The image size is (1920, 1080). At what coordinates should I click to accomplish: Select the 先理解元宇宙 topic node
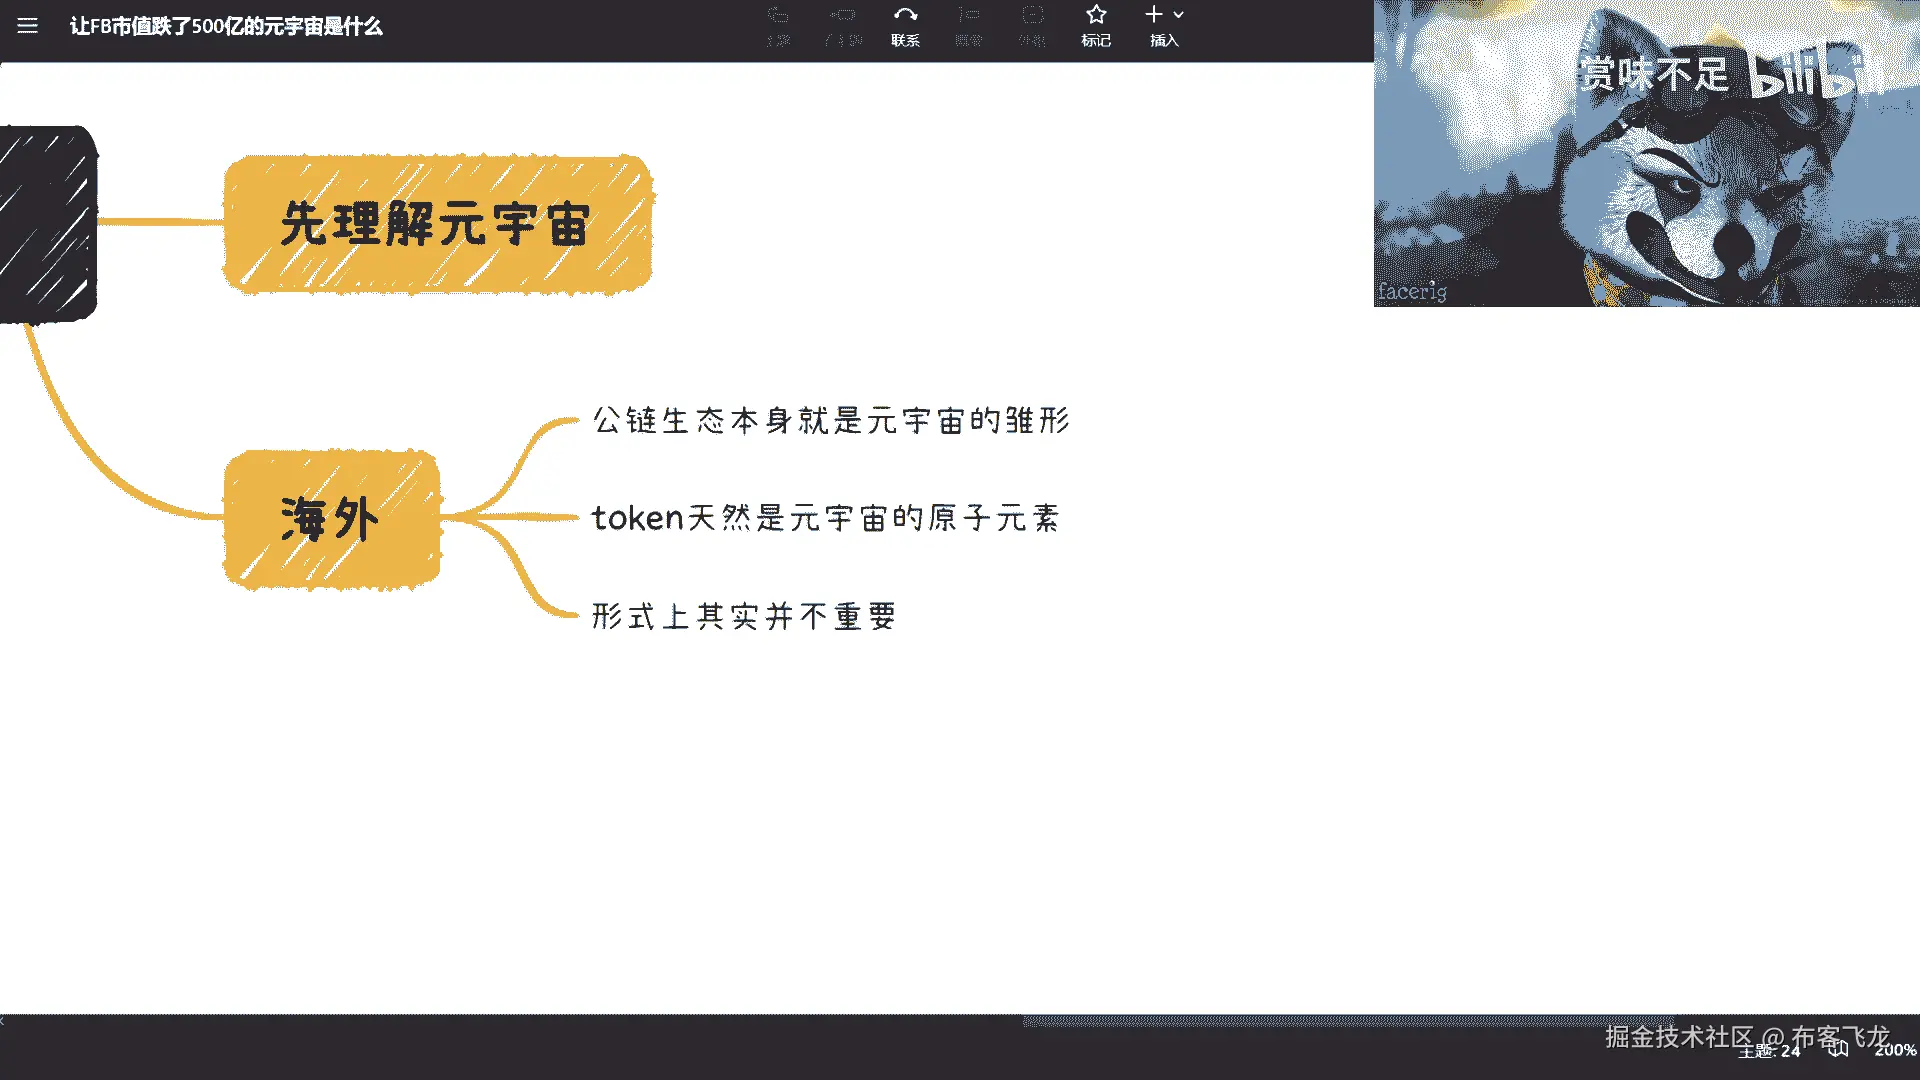pos(437,224)
